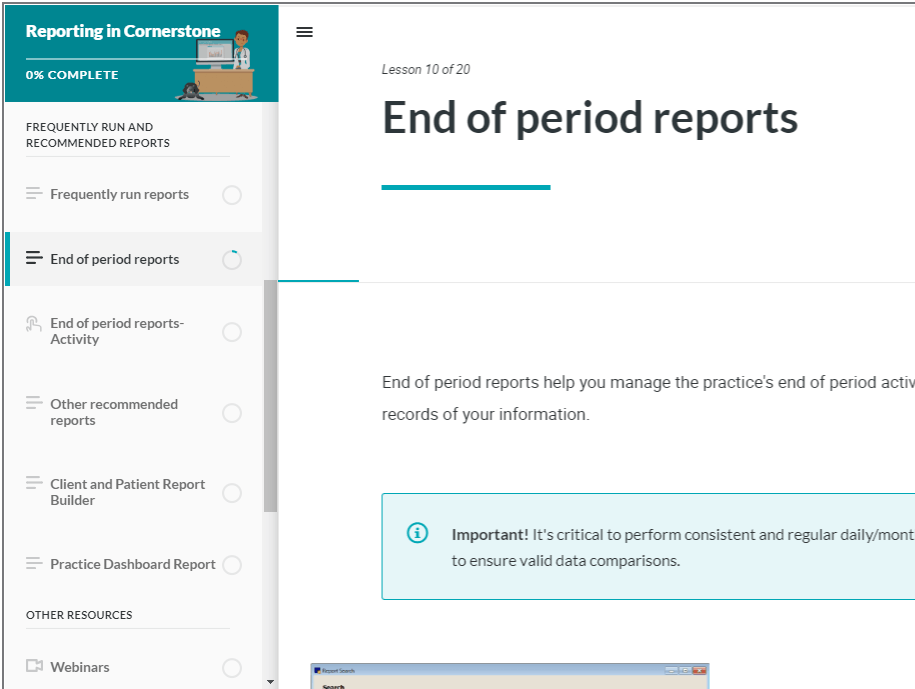Image resolution: width=915 pixels, height=689 pixels.
Task: Click the info icon in the Important notice
Action: click(x=417, y=533)
